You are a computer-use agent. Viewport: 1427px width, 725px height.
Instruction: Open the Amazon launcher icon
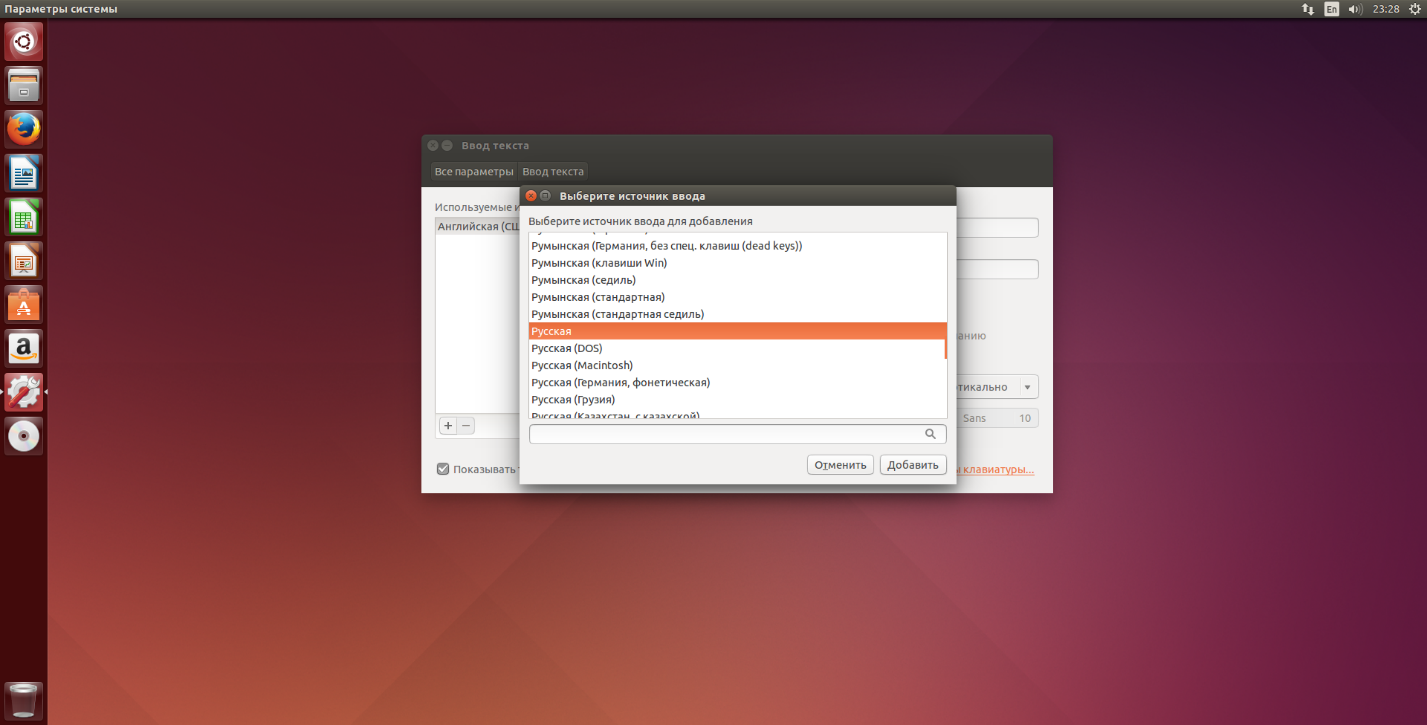click(x=24, y=348)
